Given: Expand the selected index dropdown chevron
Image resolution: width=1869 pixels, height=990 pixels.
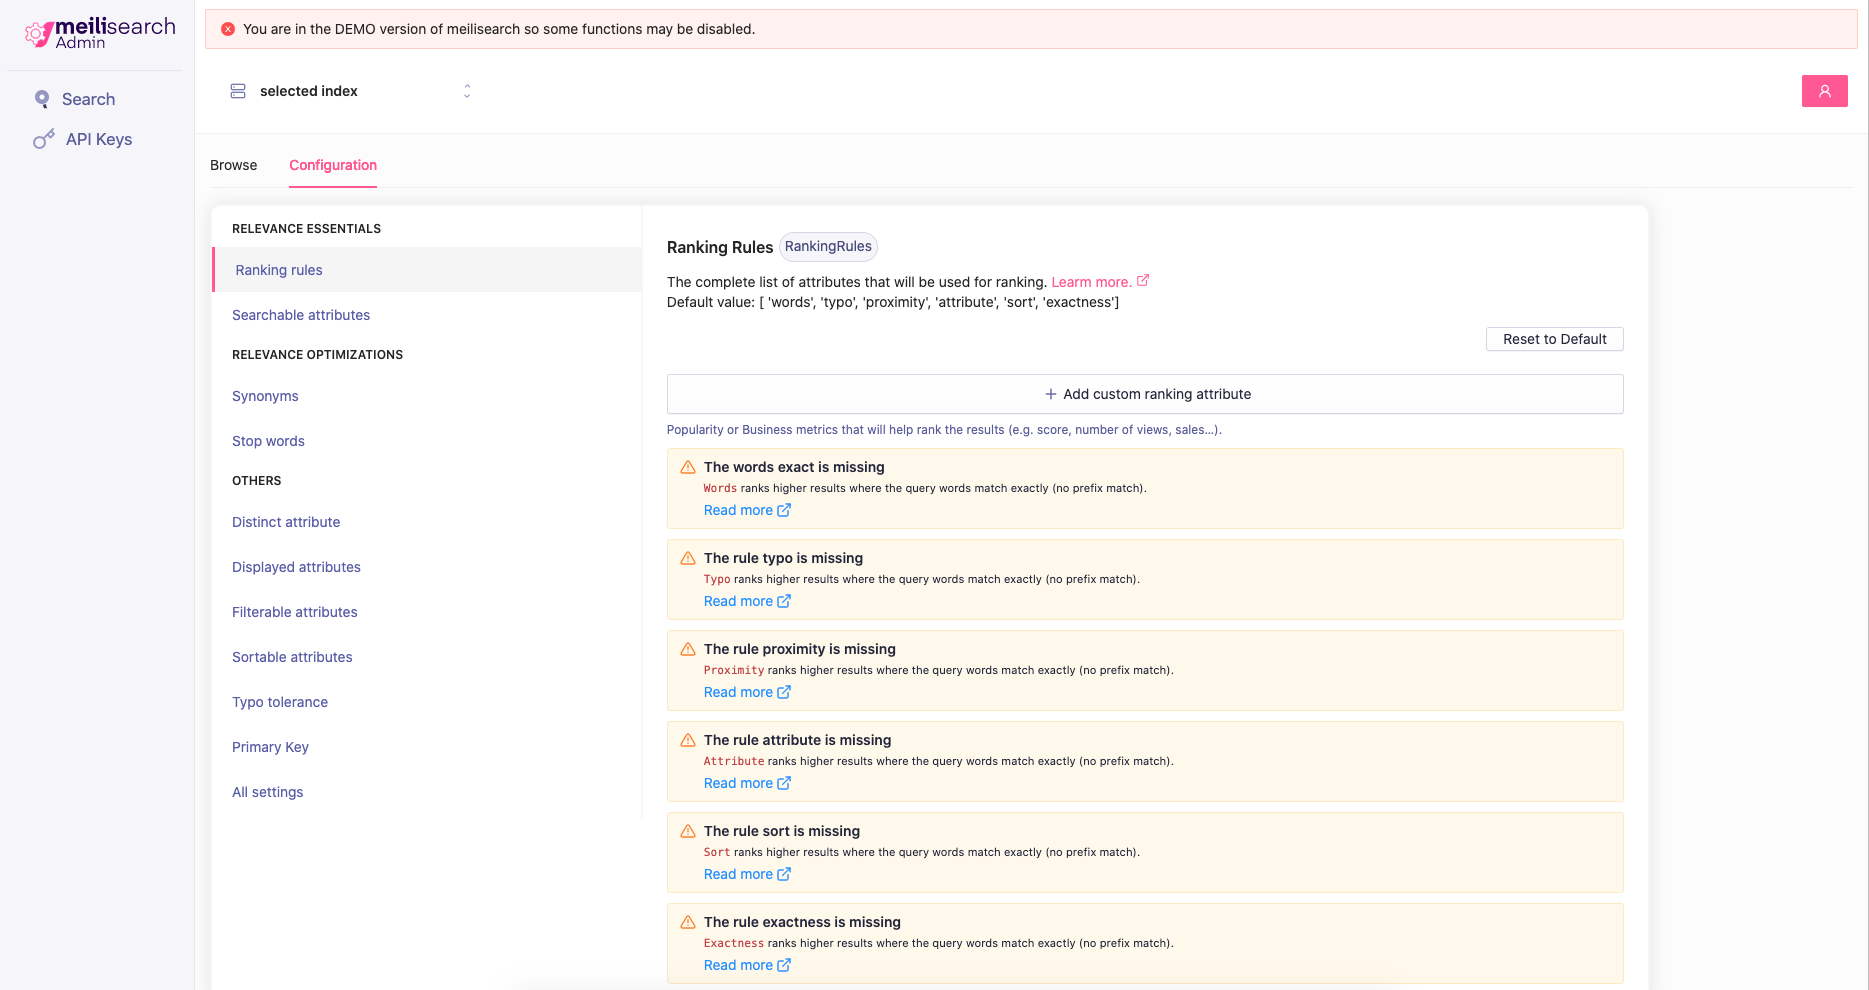Looking at the screenshot, I should pos(466,91).
